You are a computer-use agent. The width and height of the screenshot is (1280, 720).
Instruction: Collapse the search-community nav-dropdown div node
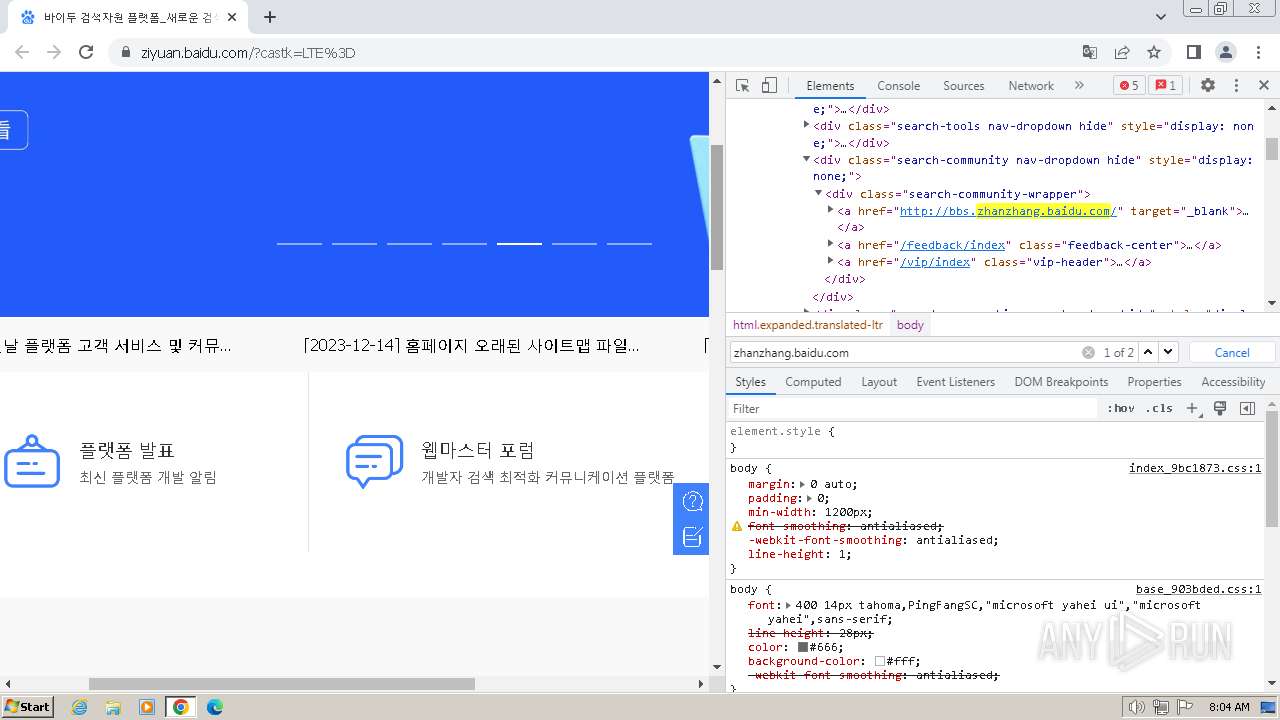click(x=806, y=159)
